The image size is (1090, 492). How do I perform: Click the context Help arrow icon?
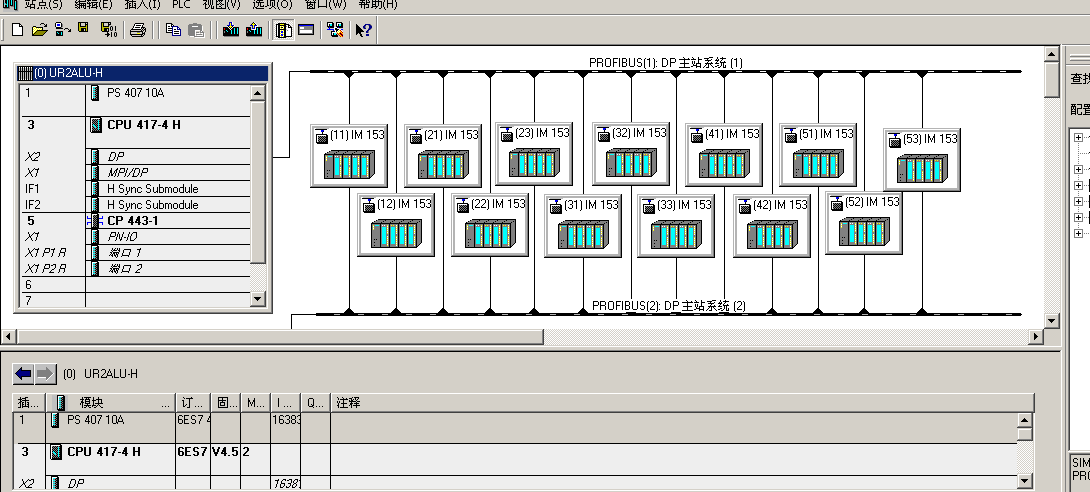coord(363,30)
